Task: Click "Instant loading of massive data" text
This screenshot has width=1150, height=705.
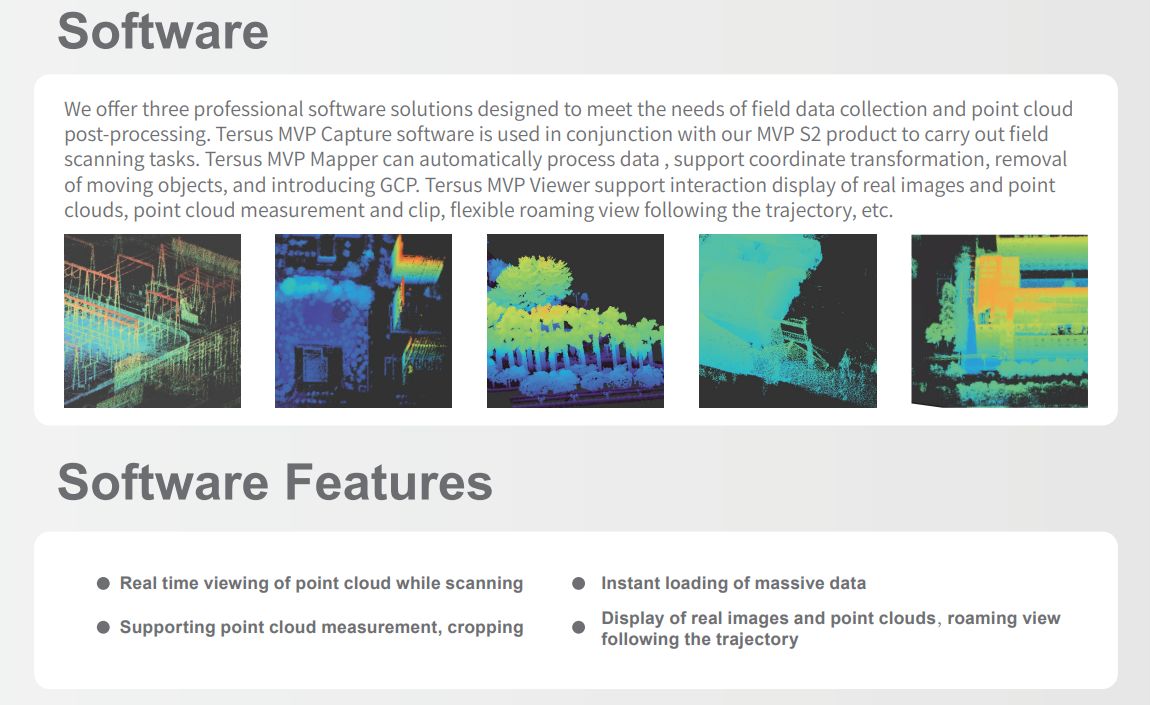Action: point(733,583)
